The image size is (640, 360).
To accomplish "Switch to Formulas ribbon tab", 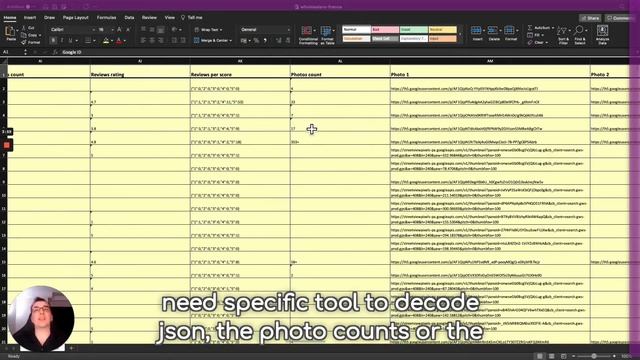I will (x=107, y=18).
